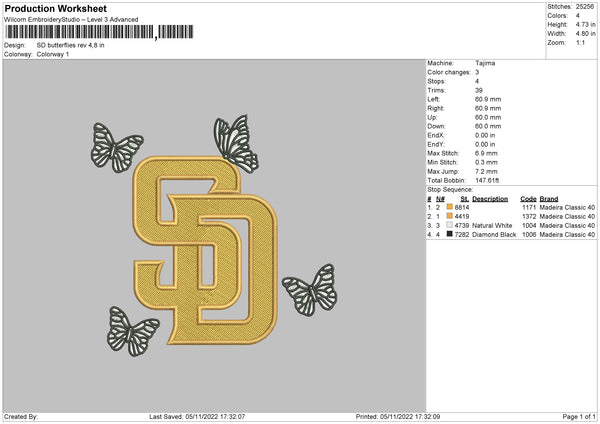Screen dimensions: 600x424
Task: Click the "Left:" label
Action: point(433,99)
